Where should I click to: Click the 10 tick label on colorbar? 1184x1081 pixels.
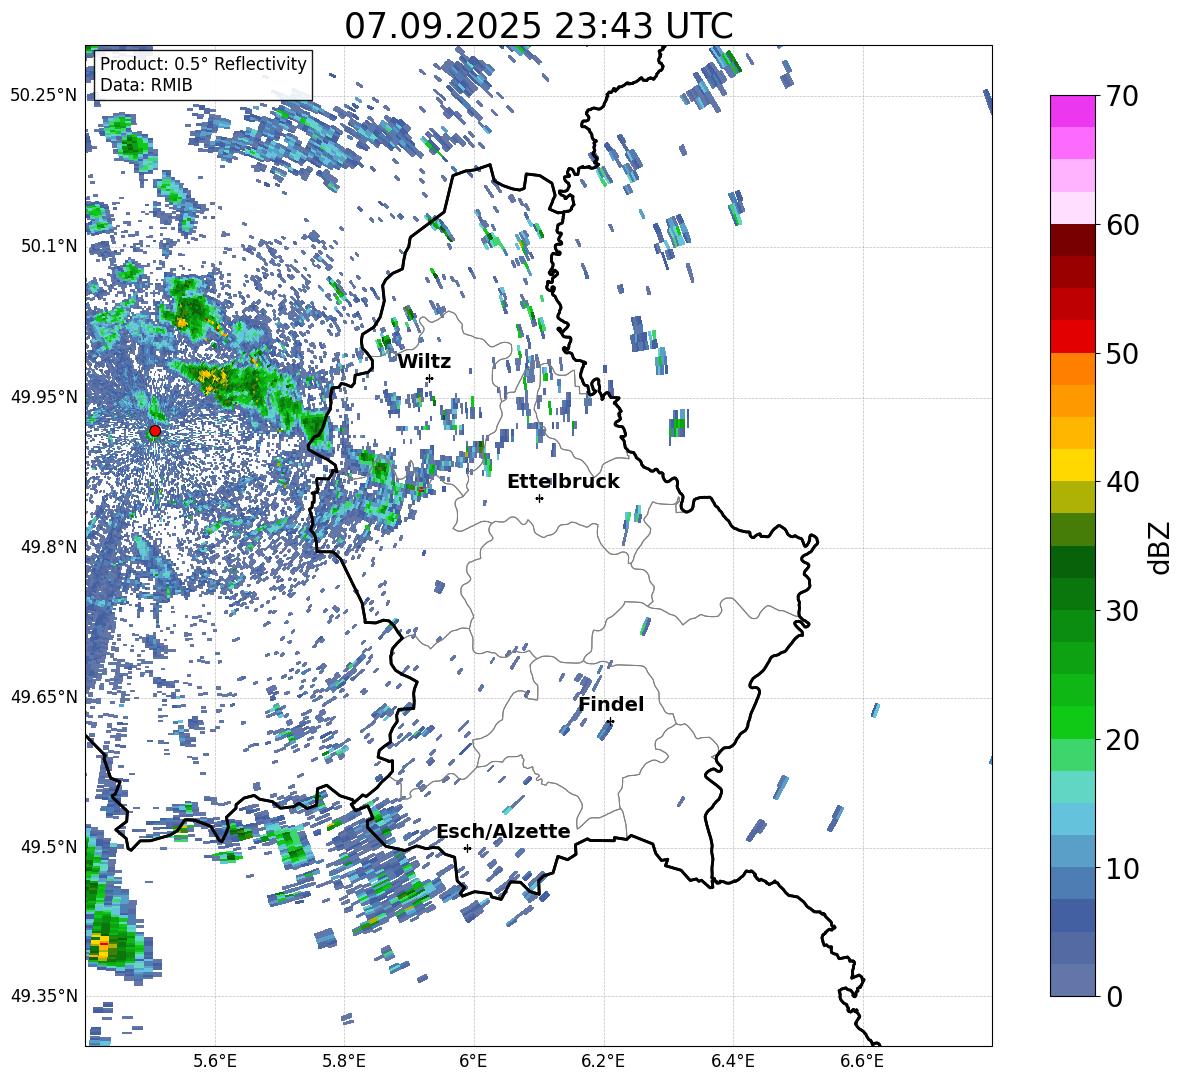tap(1122, 868)
